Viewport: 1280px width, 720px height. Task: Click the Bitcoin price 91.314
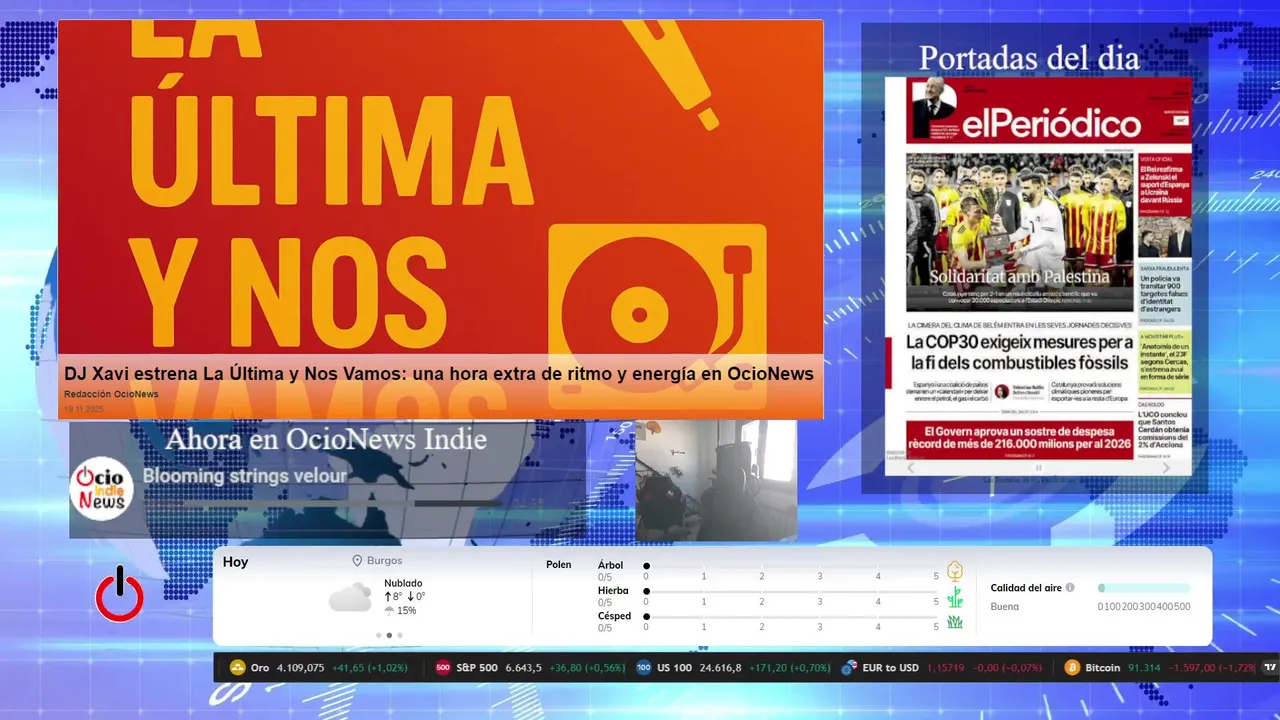(1144, 668)
